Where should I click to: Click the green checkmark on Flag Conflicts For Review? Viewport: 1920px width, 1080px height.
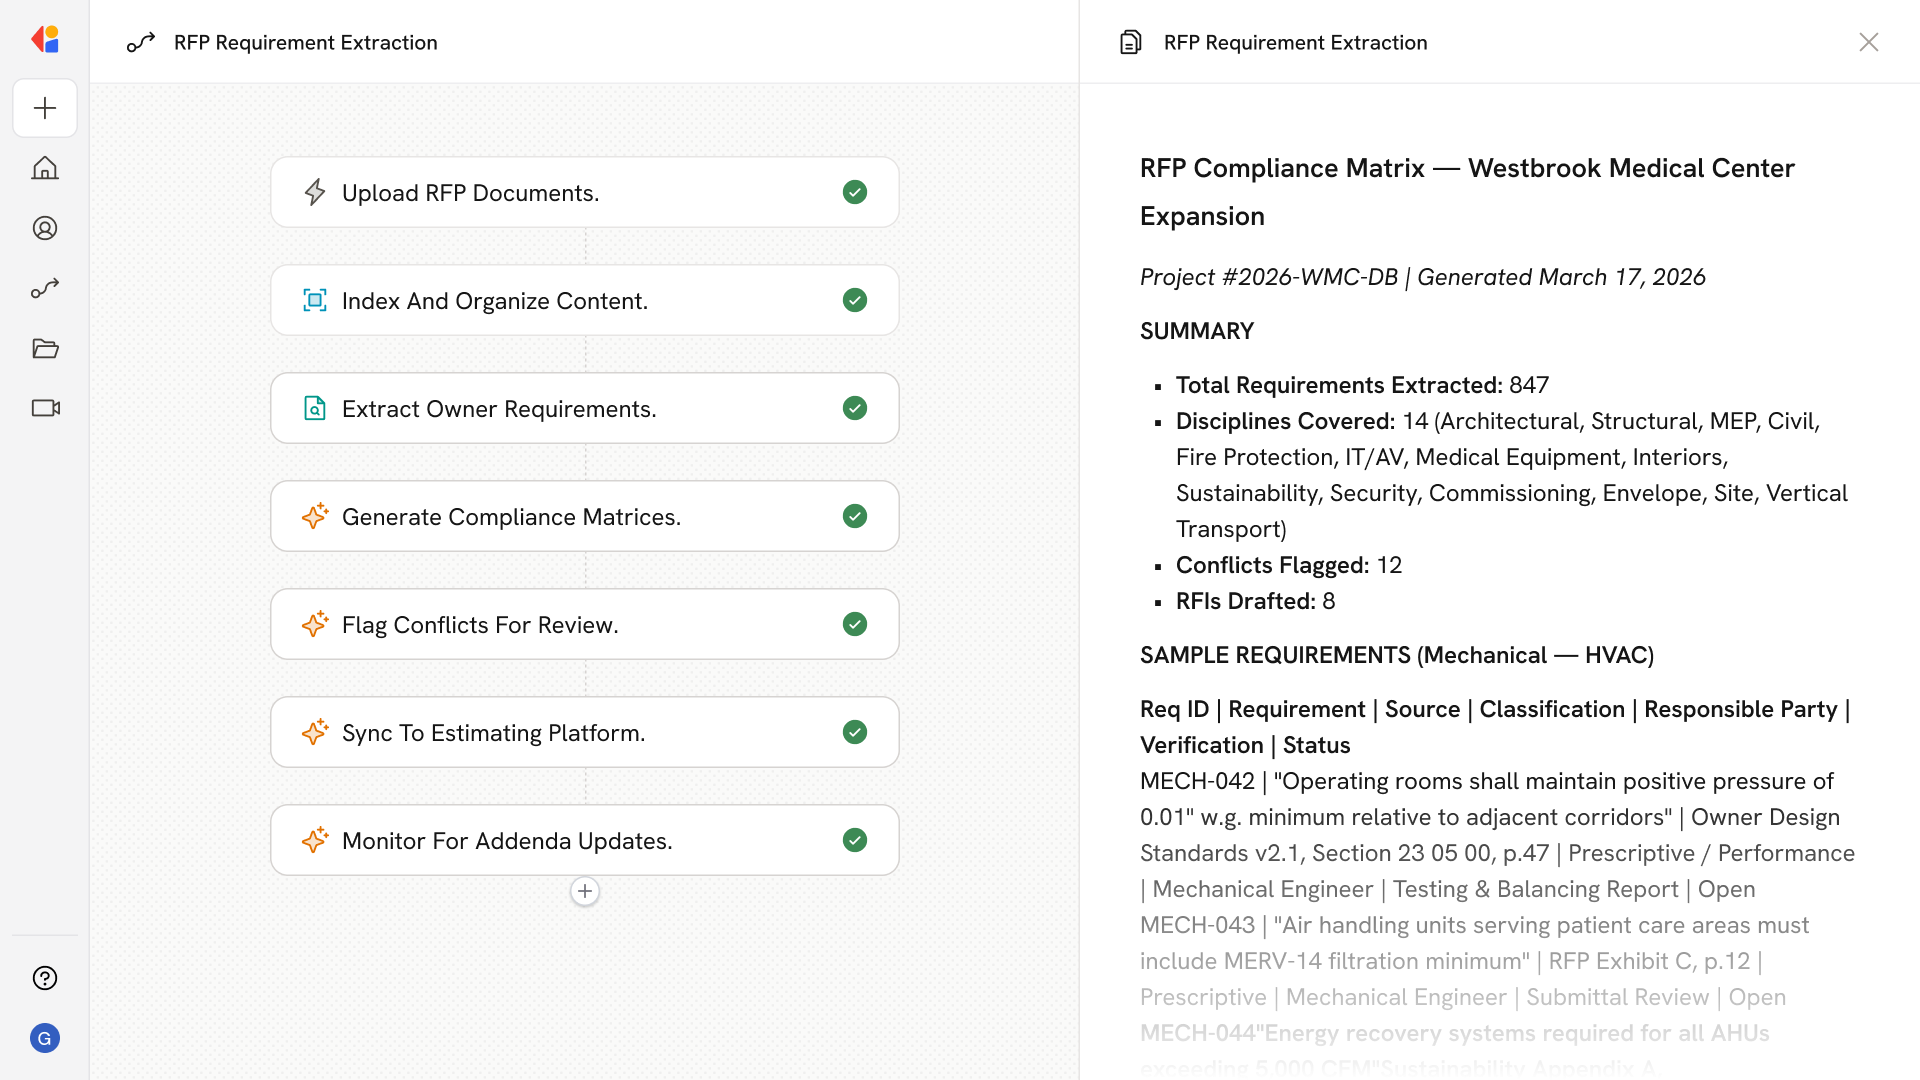(x=854, y=624)
